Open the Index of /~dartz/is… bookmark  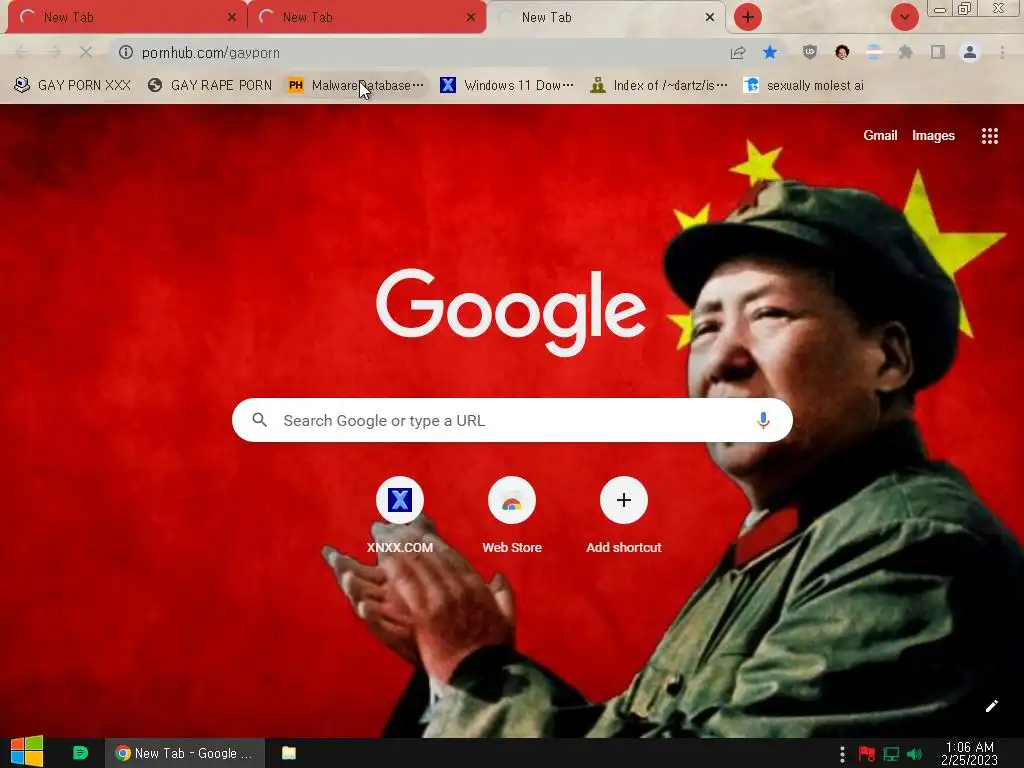[x=658, y=86]
